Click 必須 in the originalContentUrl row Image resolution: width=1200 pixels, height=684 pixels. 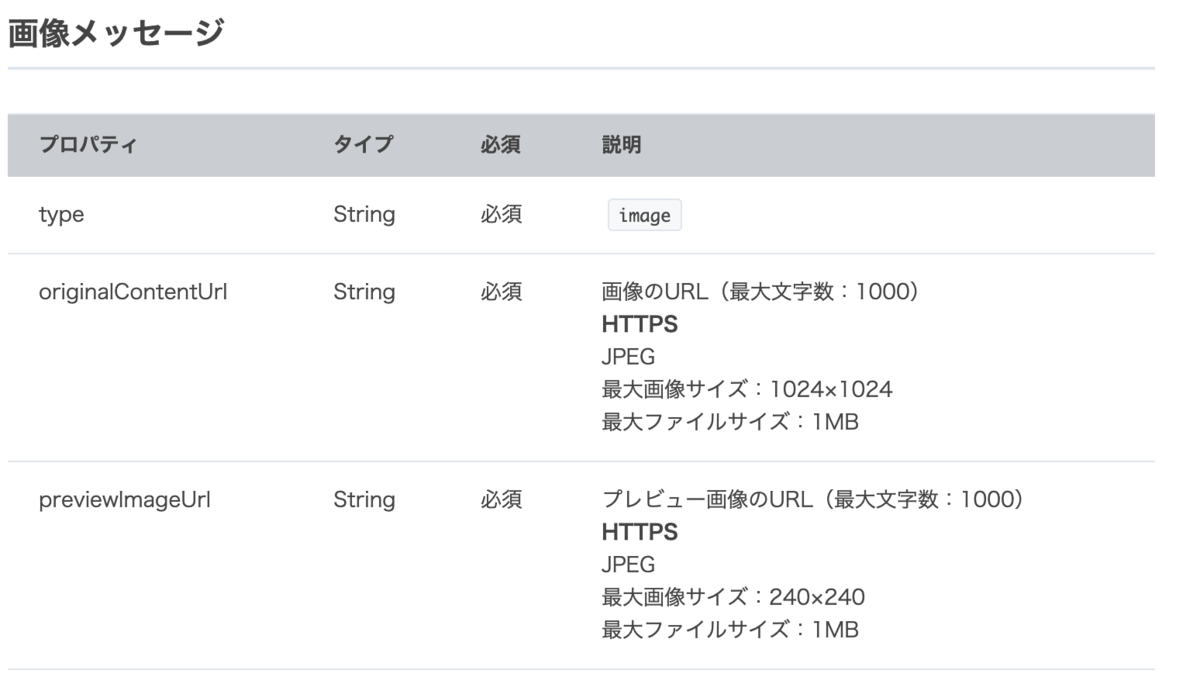click(x=501, y=293)
